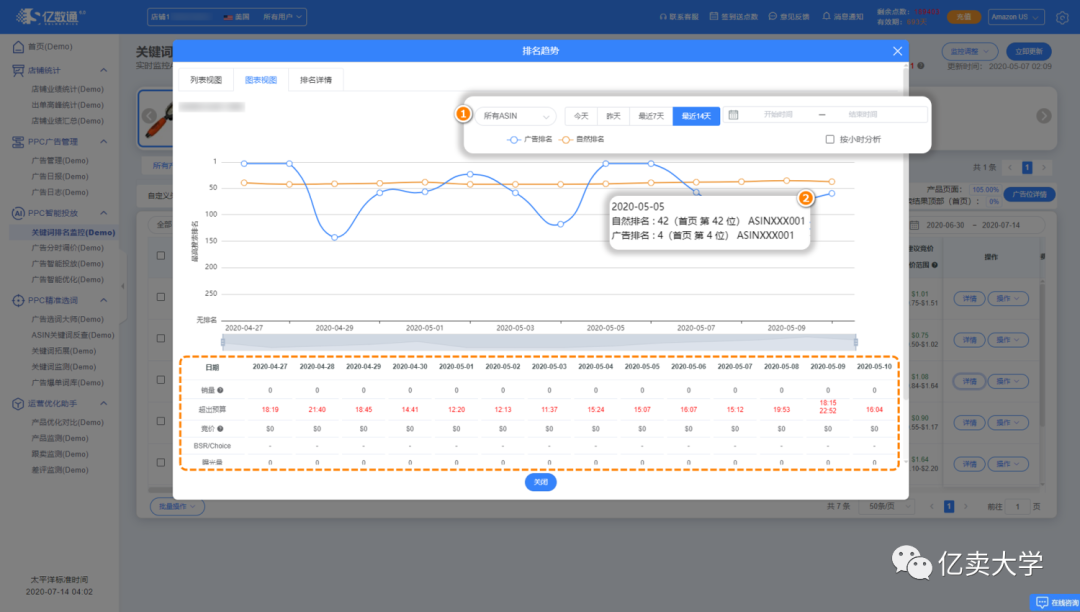Open the settings gear in top right

tap(1062, 18)
